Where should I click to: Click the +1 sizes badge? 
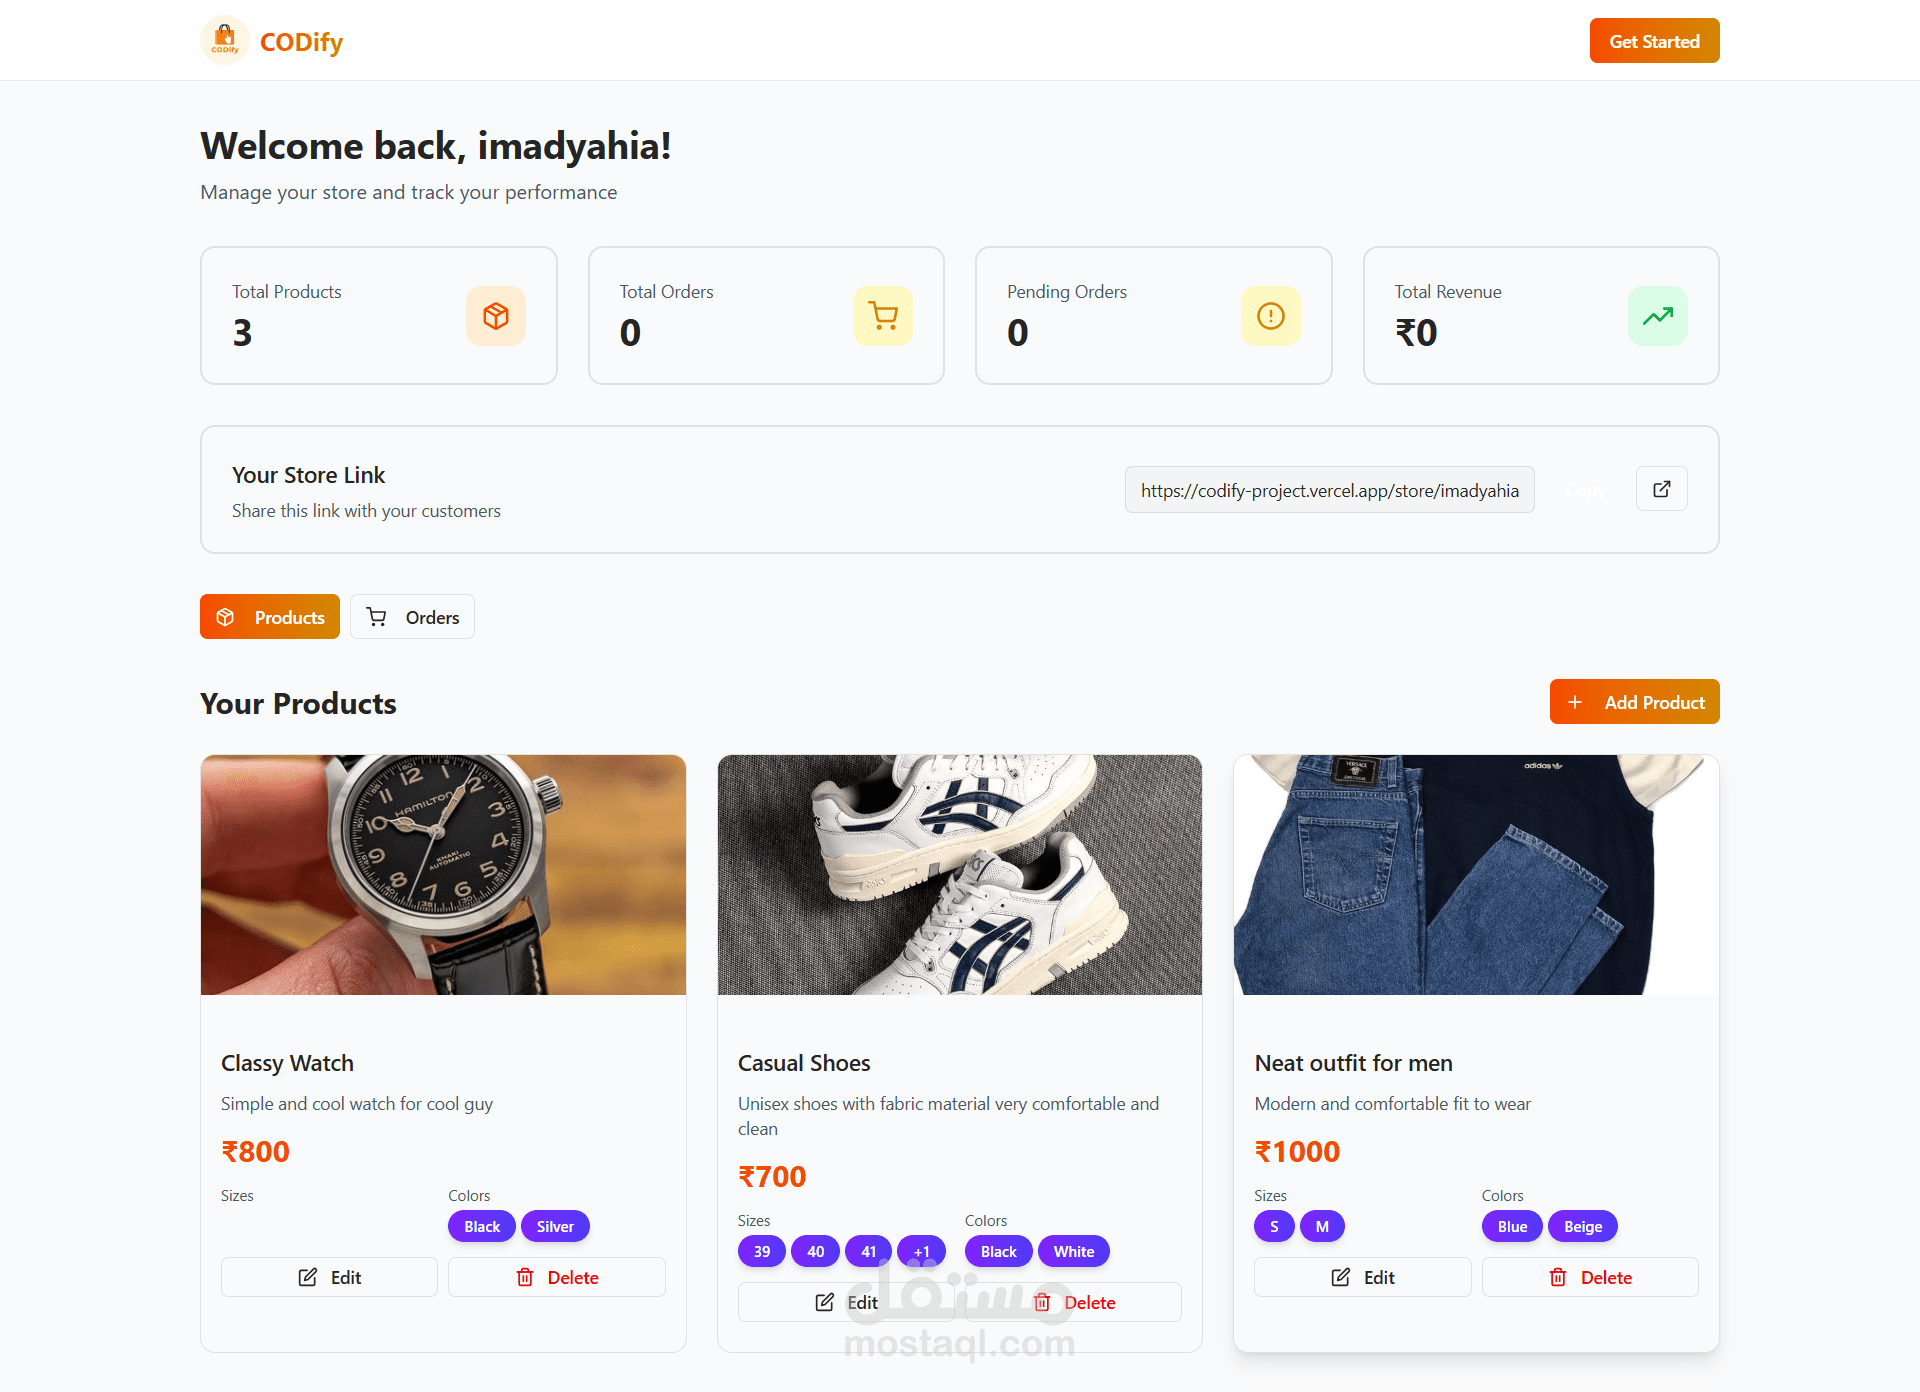tap(921, 1251)
